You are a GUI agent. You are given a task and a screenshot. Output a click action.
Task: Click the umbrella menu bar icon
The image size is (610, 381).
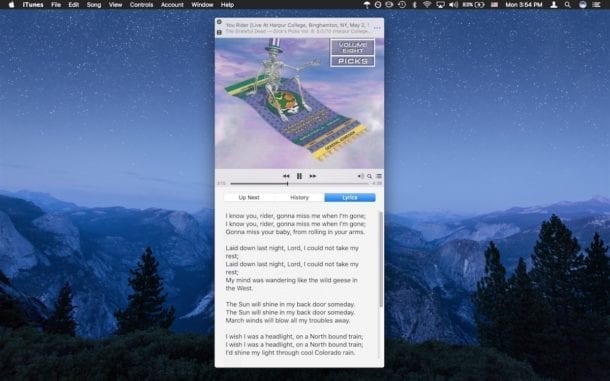click(366, 5)
